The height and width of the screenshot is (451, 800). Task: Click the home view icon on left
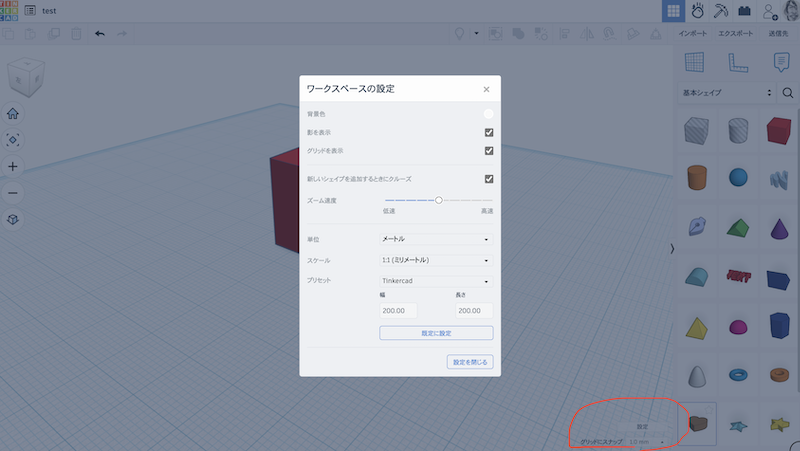pyautogui.click(x=13, y=114)
